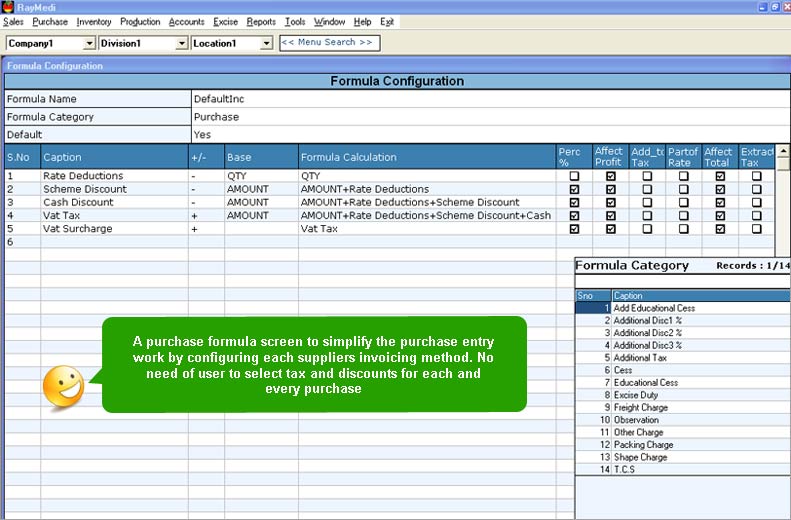Open the Sales menu
The height and width of the screenshot is (520, 791).
tap(13, 22)
